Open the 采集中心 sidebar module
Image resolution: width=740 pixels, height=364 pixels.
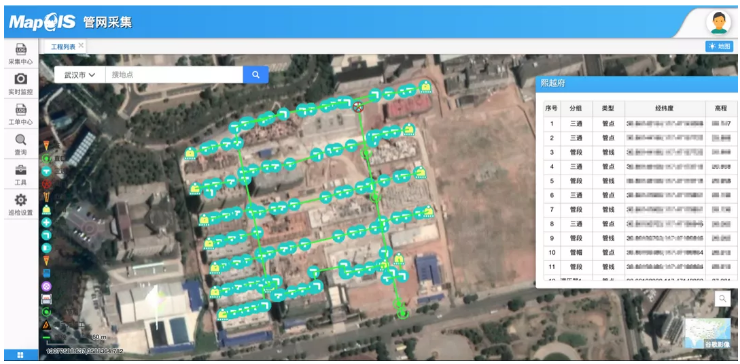coord(21,53)
